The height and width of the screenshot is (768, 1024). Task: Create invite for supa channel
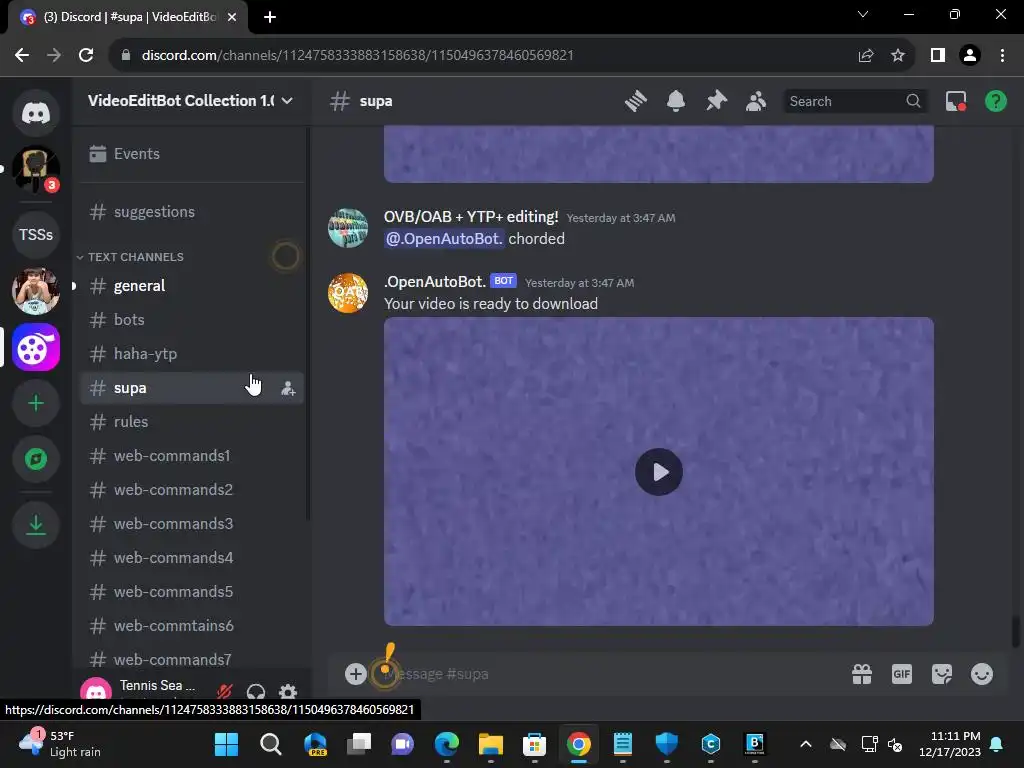[x=288, y=389]
